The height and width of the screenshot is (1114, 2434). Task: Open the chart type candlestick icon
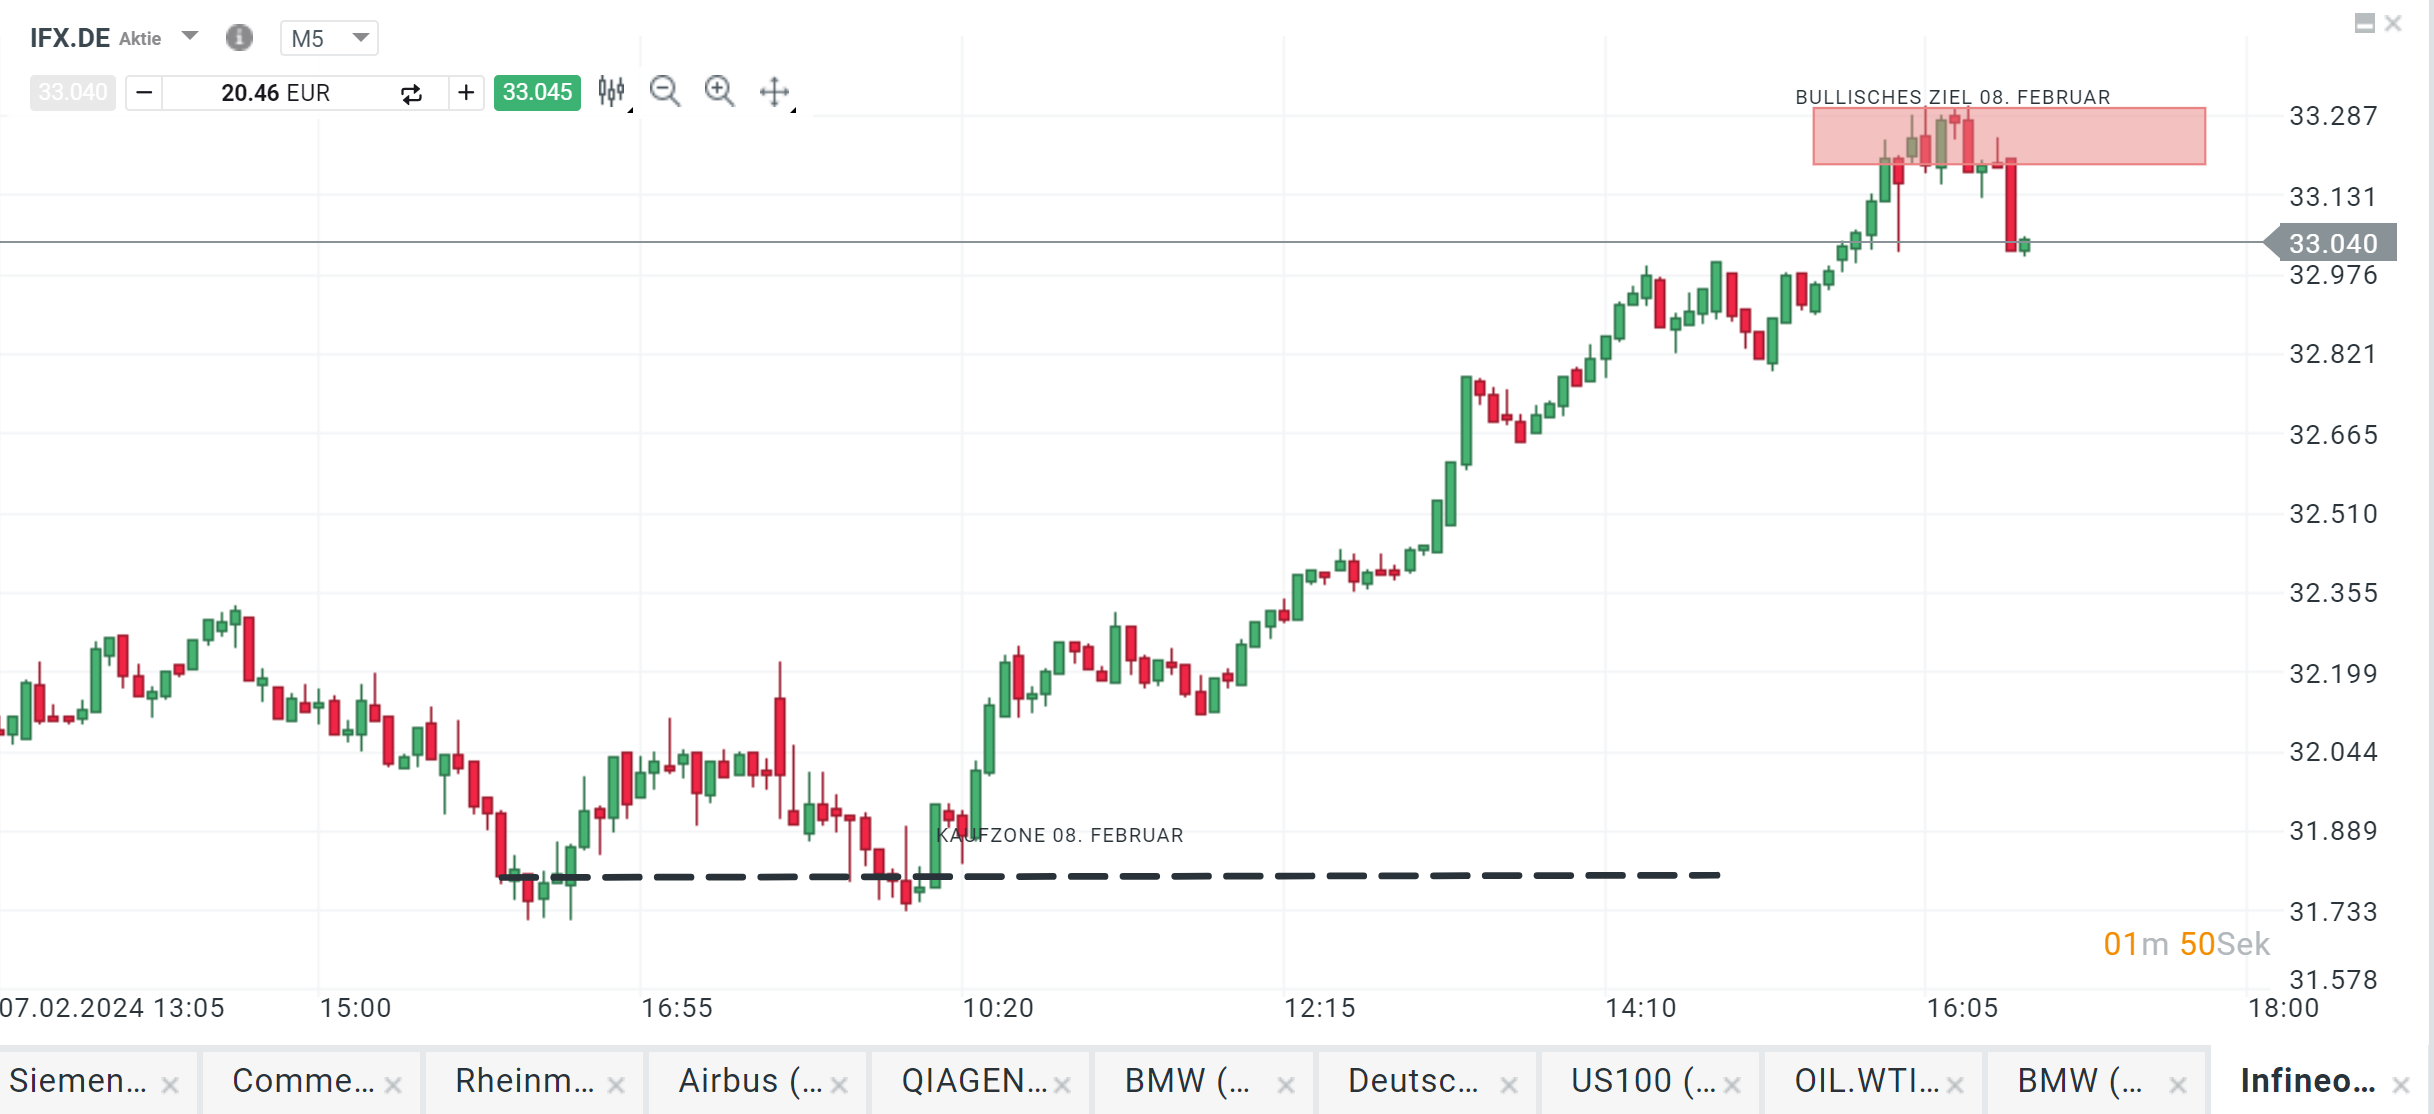click(x=611, y=92)
